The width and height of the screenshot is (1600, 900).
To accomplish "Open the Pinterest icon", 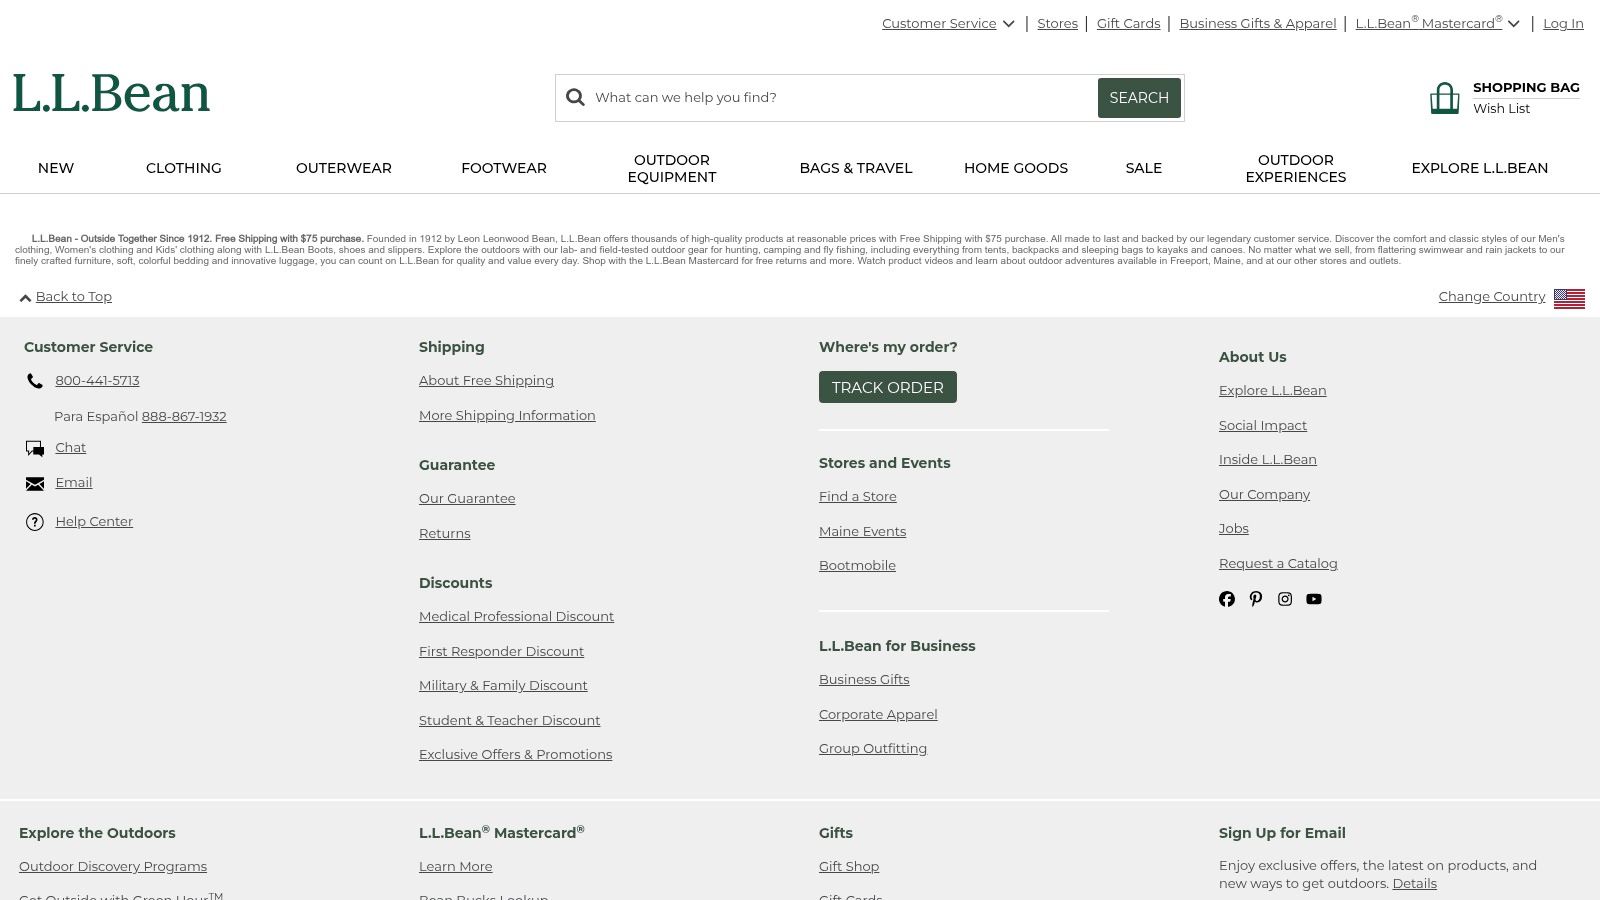I will point(1256,599).
